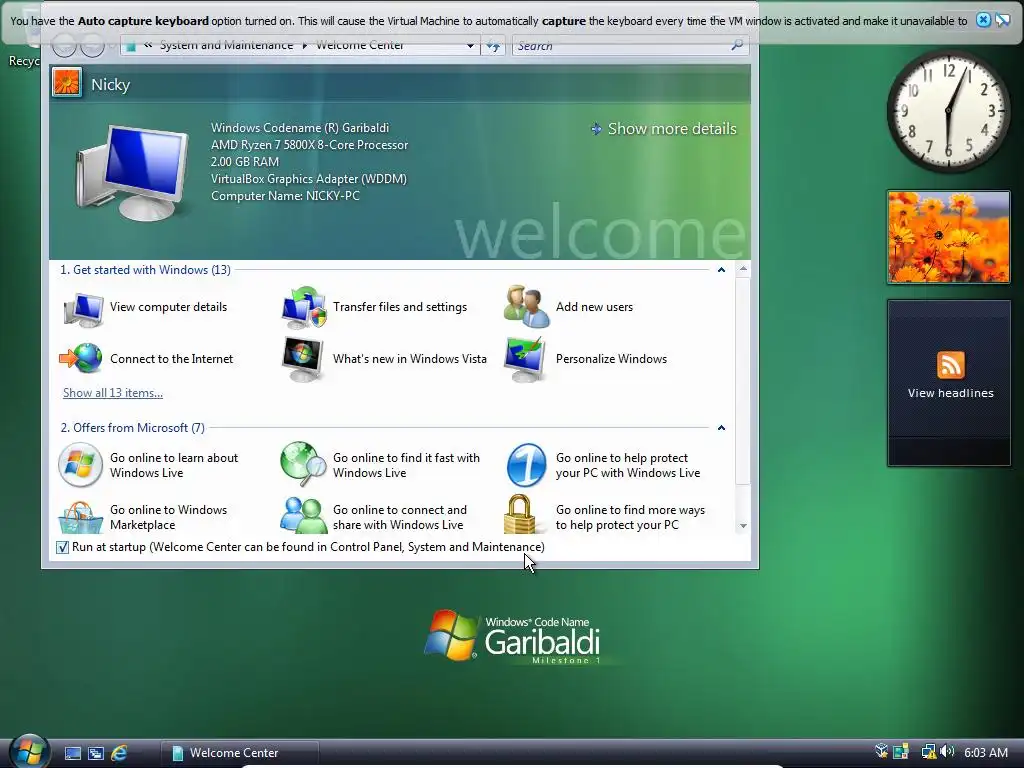Click the analog clock gadget
The image size is (1024, 768).
tap(948, 112)
